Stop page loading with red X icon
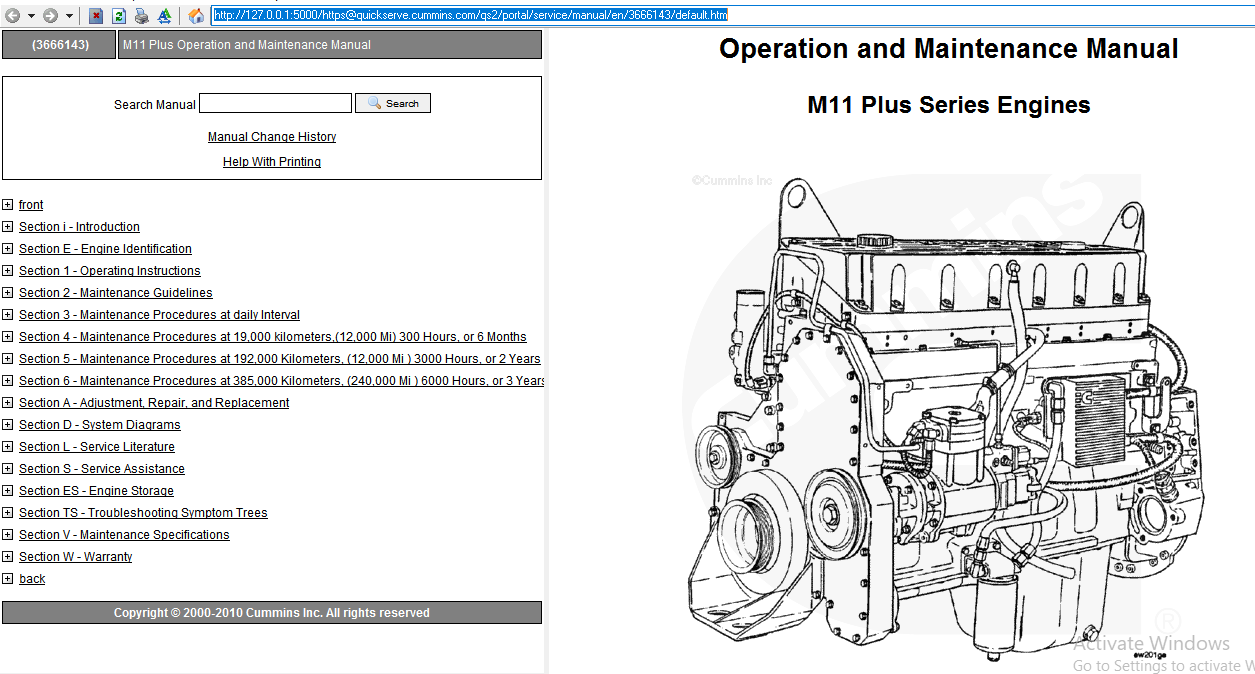Image resolution: width=1255 pixels, height=674 pixels. click(x=96, y=16)
